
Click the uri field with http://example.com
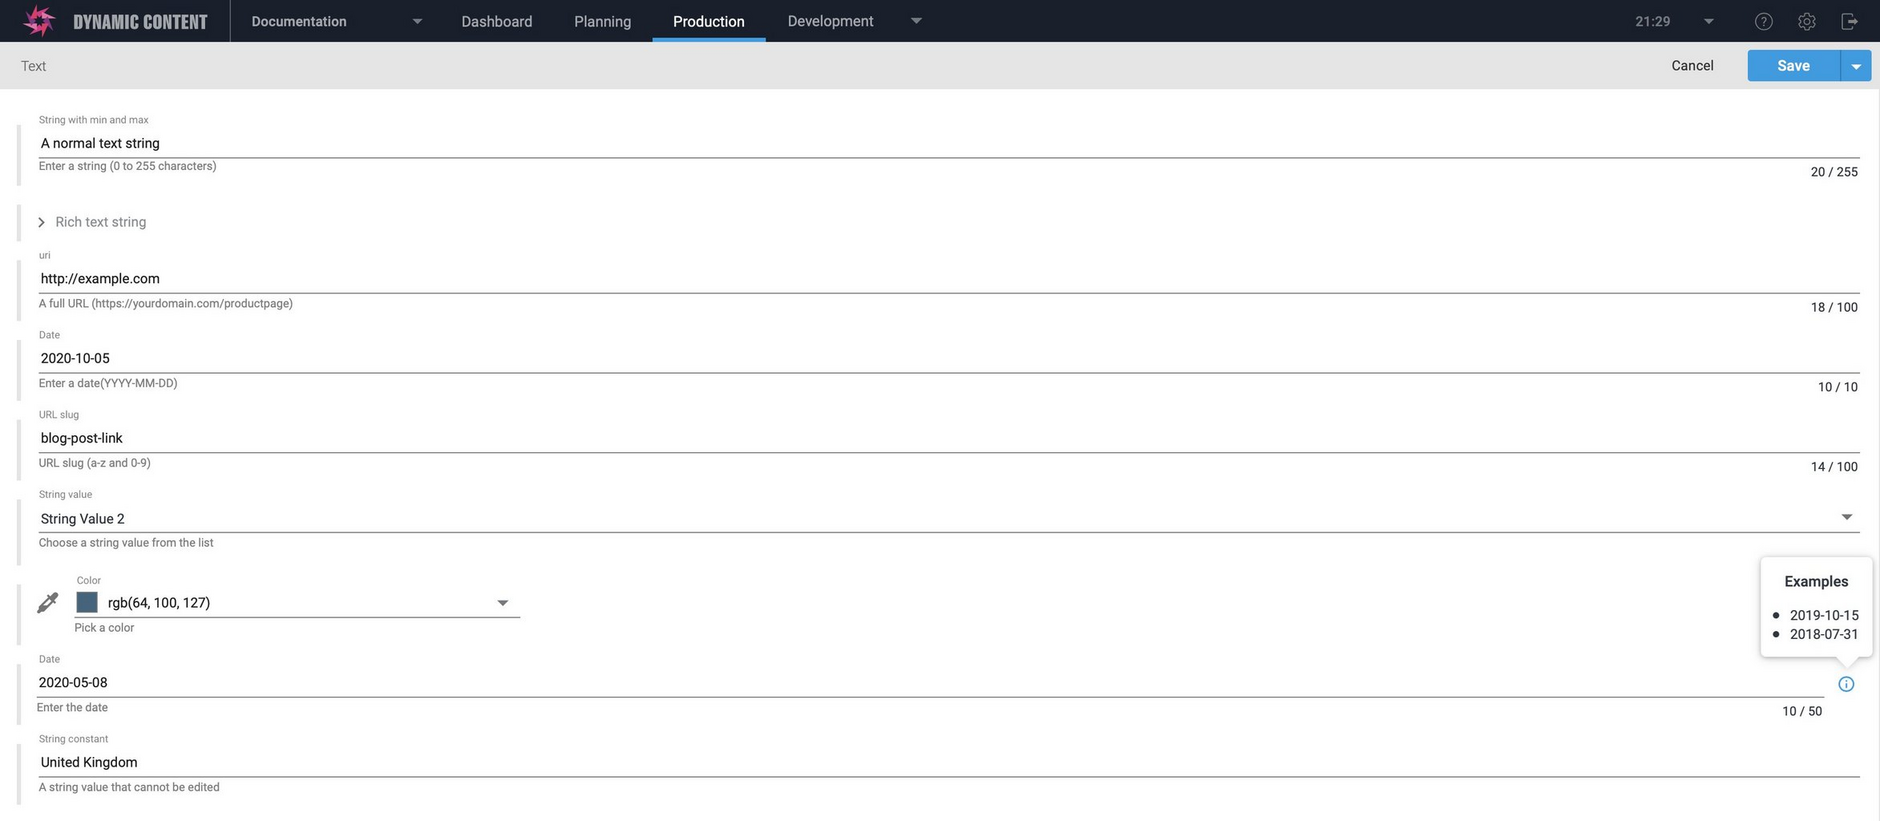[900, 279]
